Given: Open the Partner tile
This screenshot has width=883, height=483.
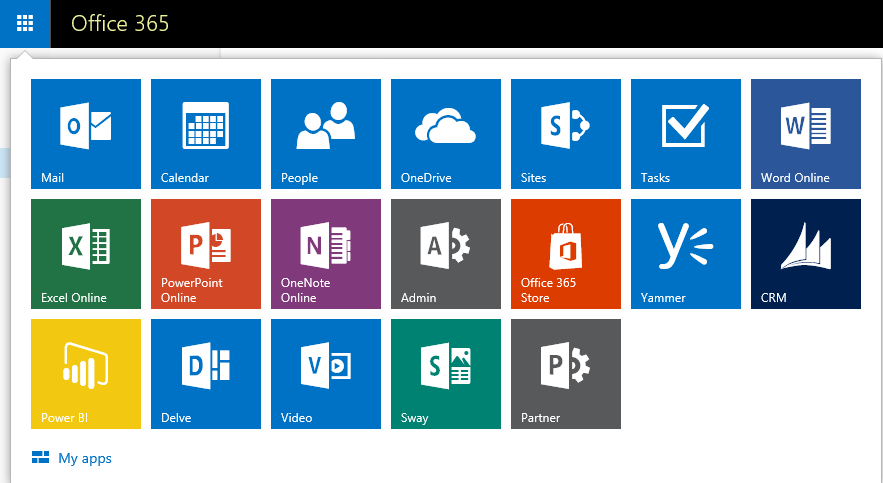Looking at the screenshot, I should (565, 374).
